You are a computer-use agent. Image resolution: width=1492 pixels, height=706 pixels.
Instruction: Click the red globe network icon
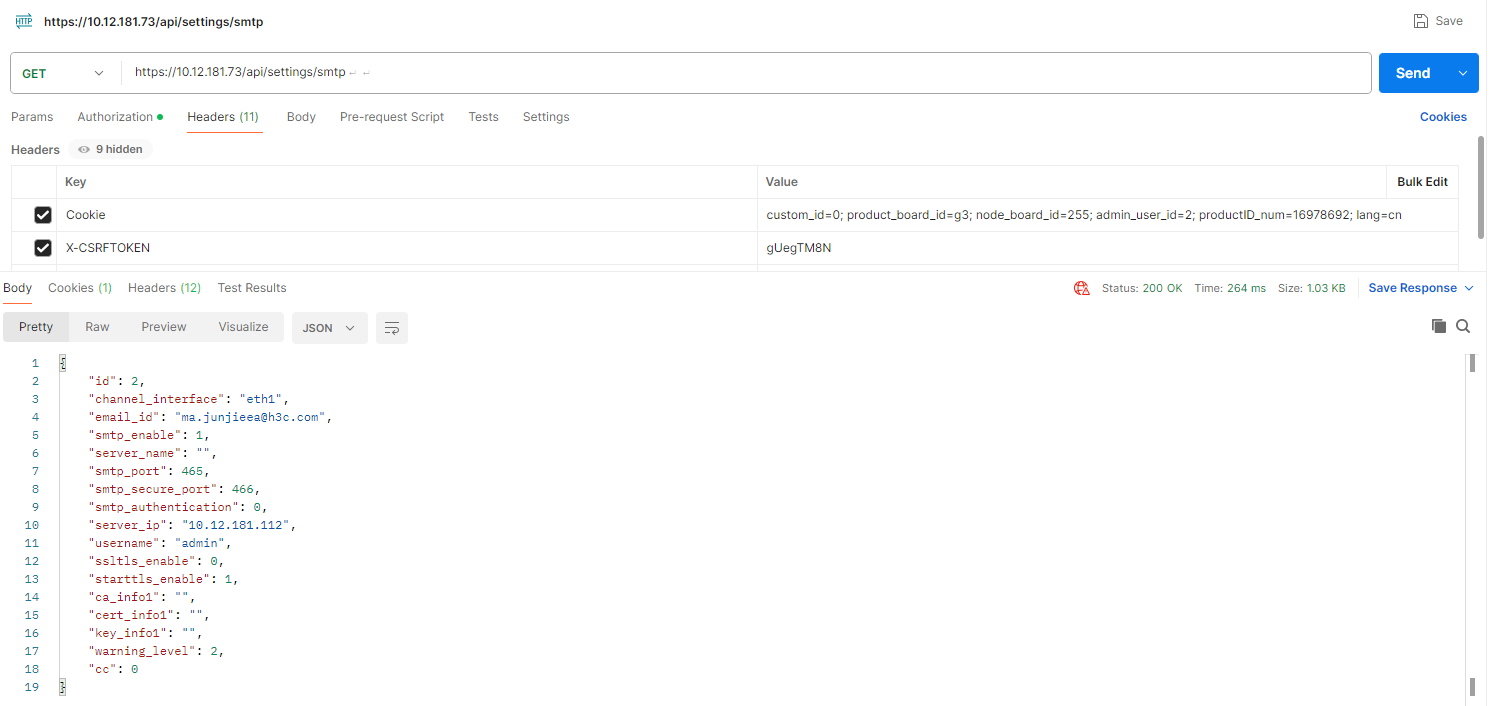(x=1081, y=288)
